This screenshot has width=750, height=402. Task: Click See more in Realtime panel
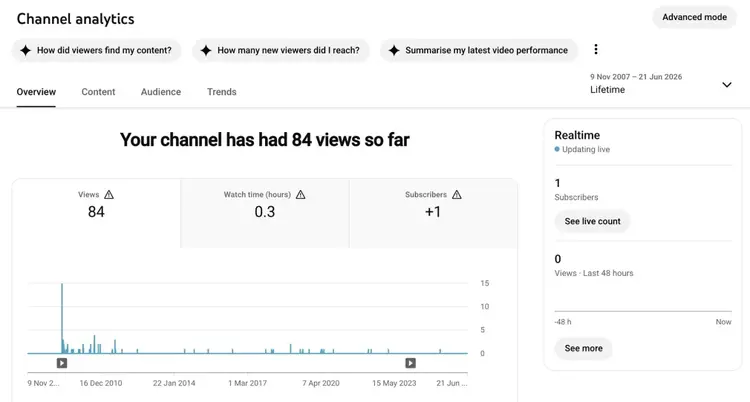click(x=583, y=348)
